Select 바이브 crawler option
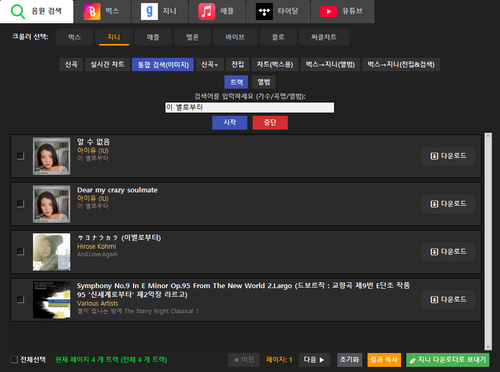 click(x=235, y=37)
